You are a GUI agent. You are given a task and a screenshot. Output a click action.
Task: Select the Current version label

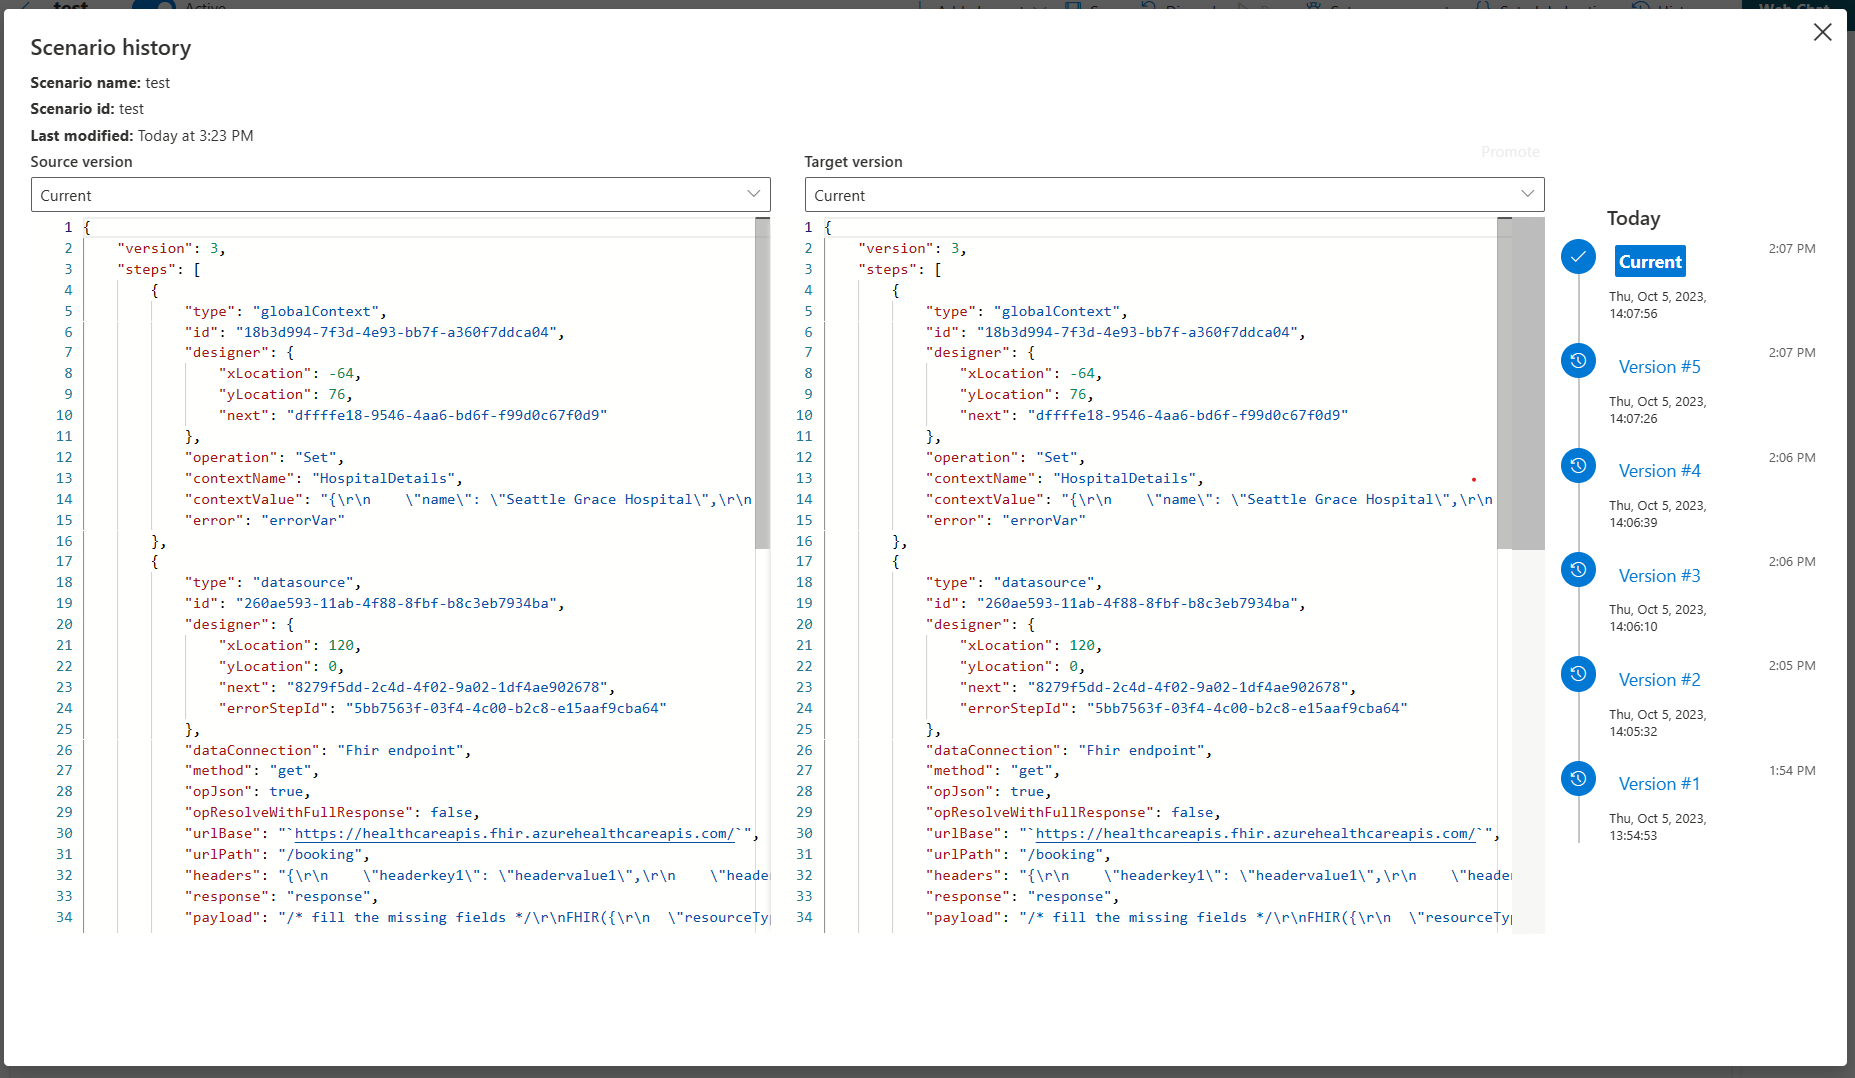[x=1650, y=261]
